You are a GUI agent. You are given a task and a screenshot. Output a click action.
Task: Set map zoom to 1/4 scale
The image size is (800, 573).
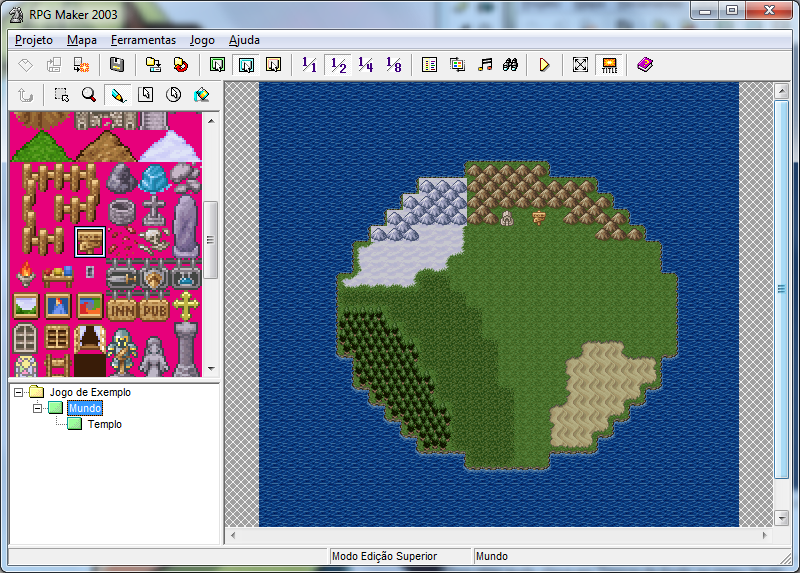coord(365,65)
